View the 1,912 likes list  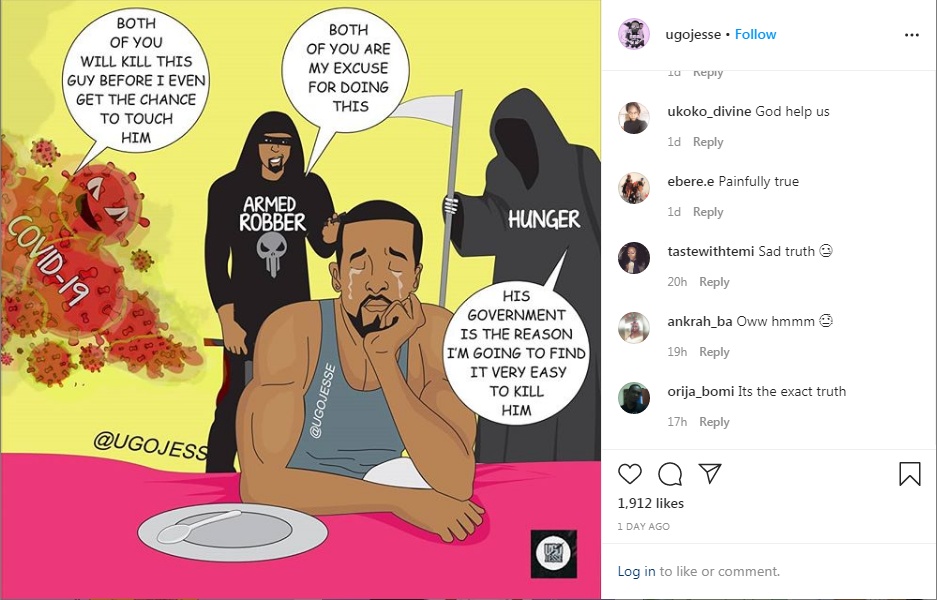[651, 503]
